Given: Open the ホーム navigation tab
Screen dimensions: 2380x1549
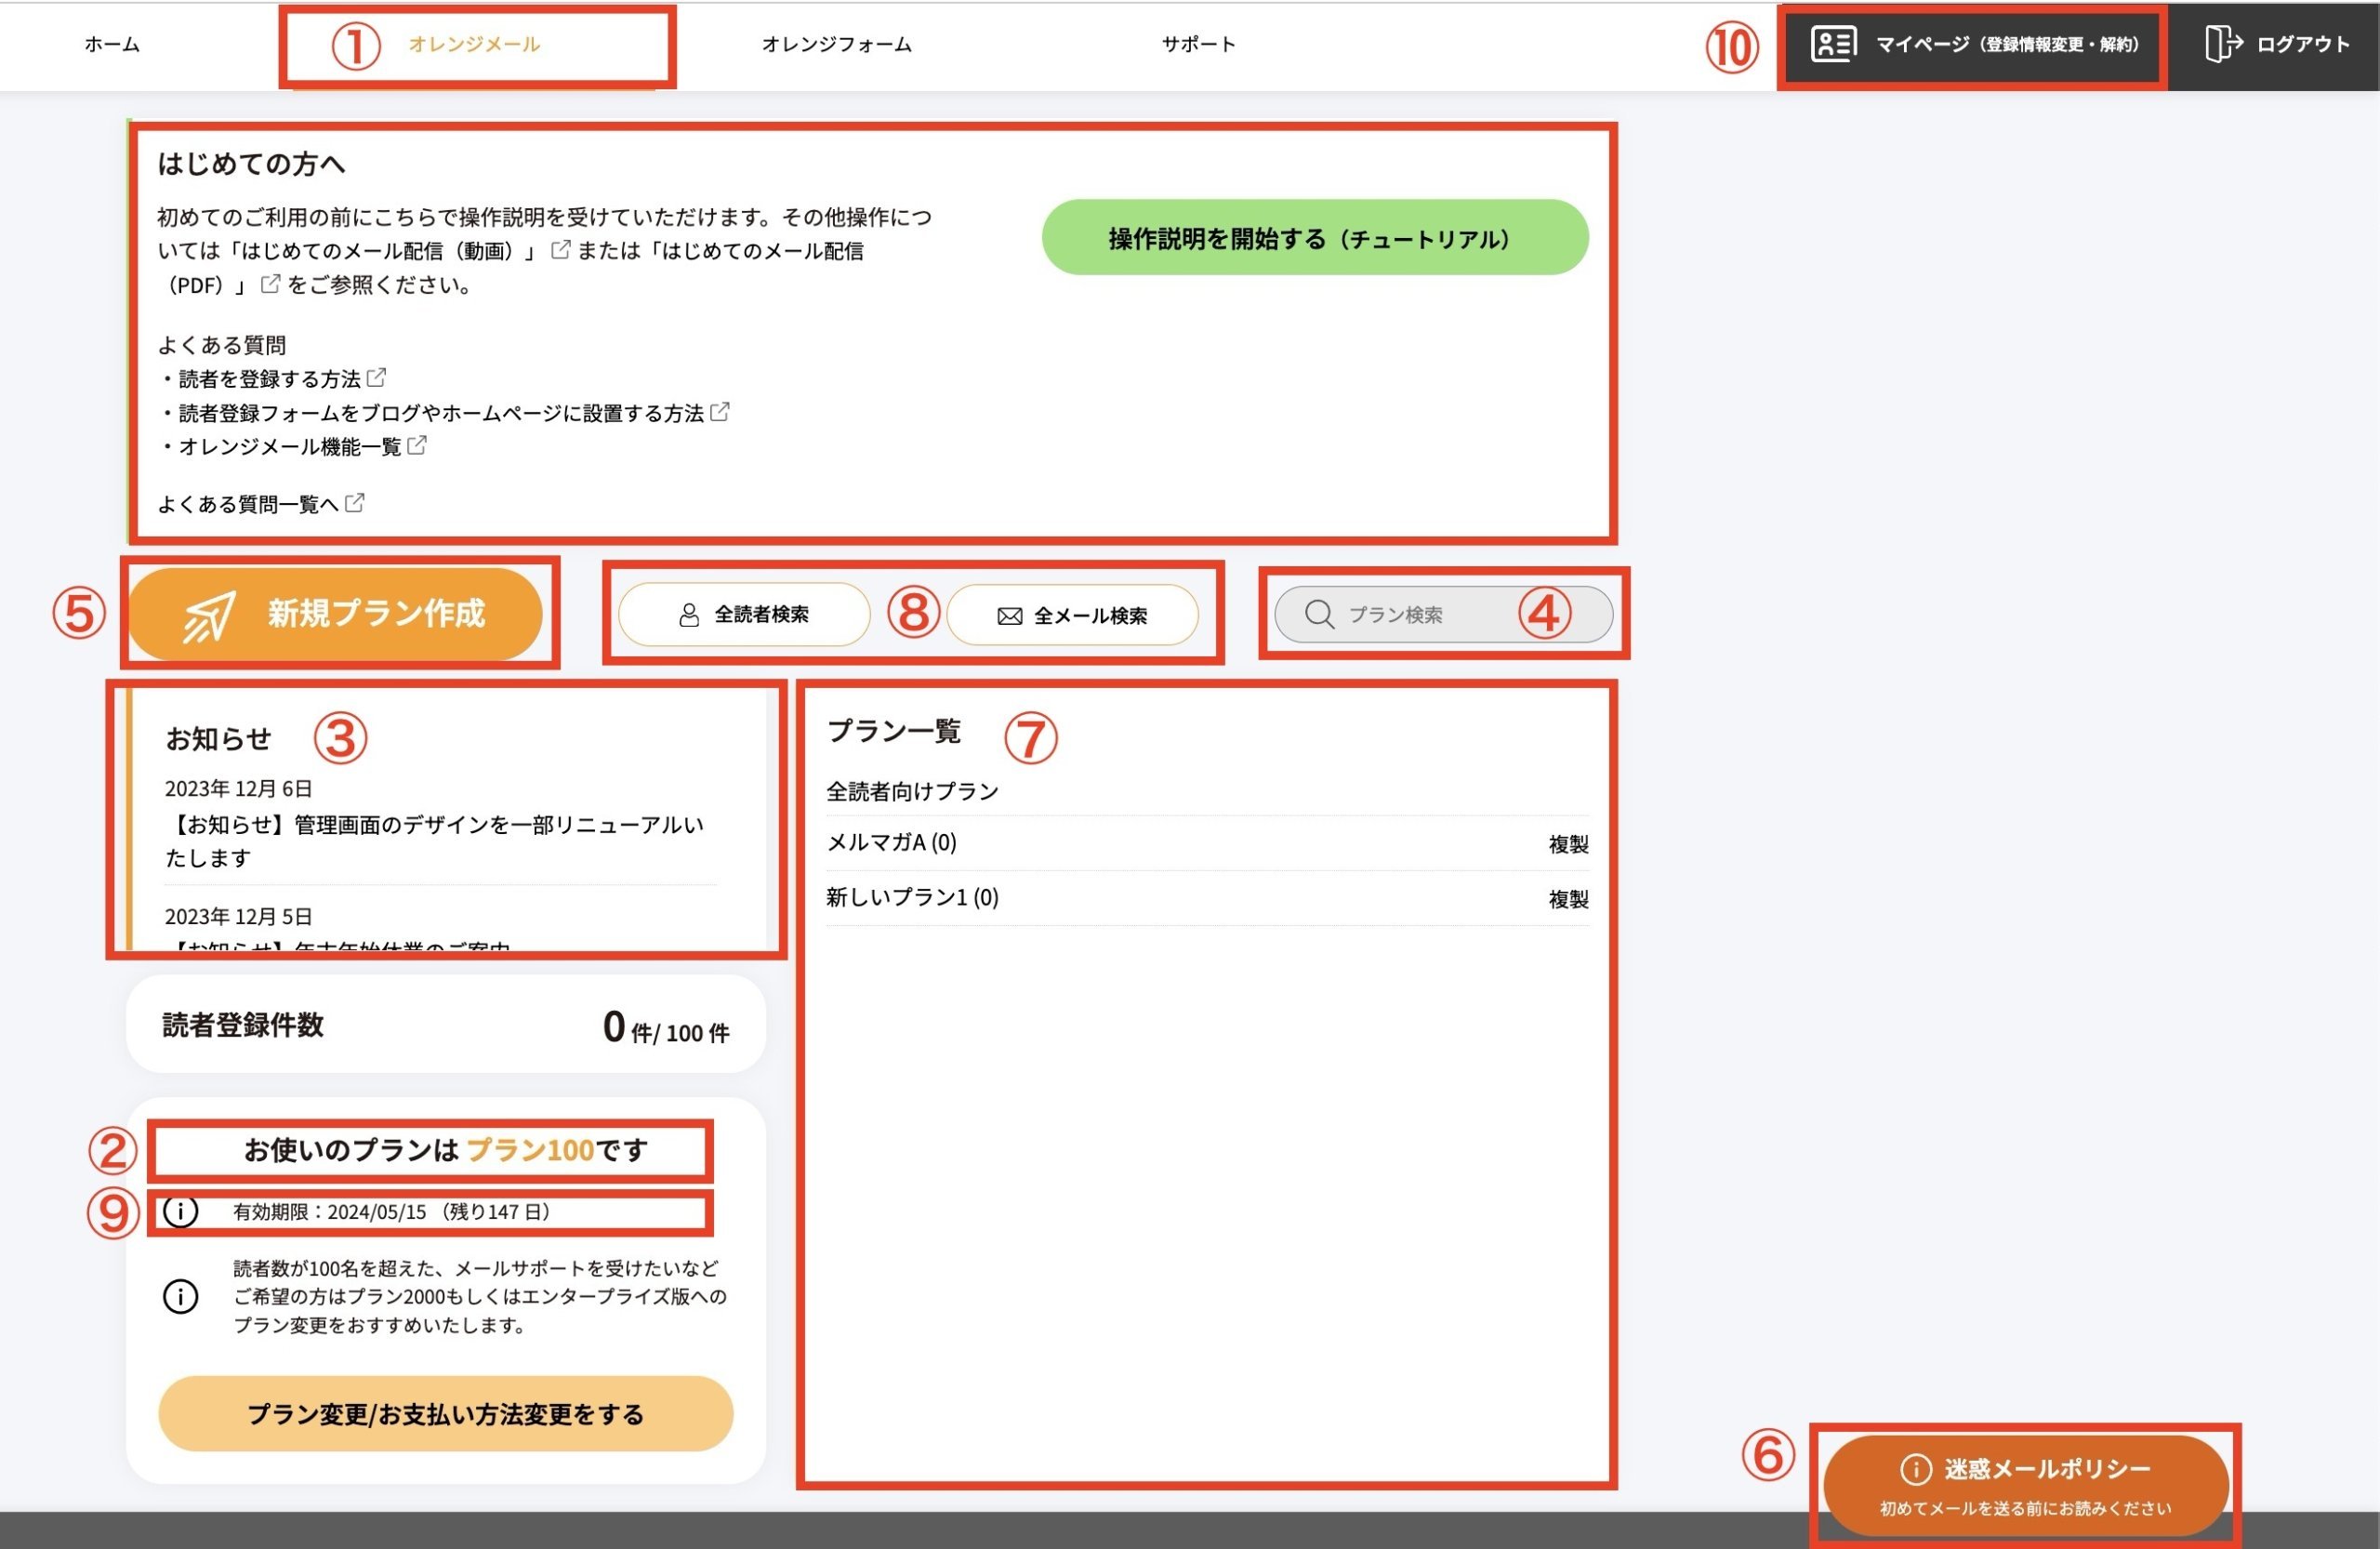Looking at the screenshot, I should click(112, 44).
